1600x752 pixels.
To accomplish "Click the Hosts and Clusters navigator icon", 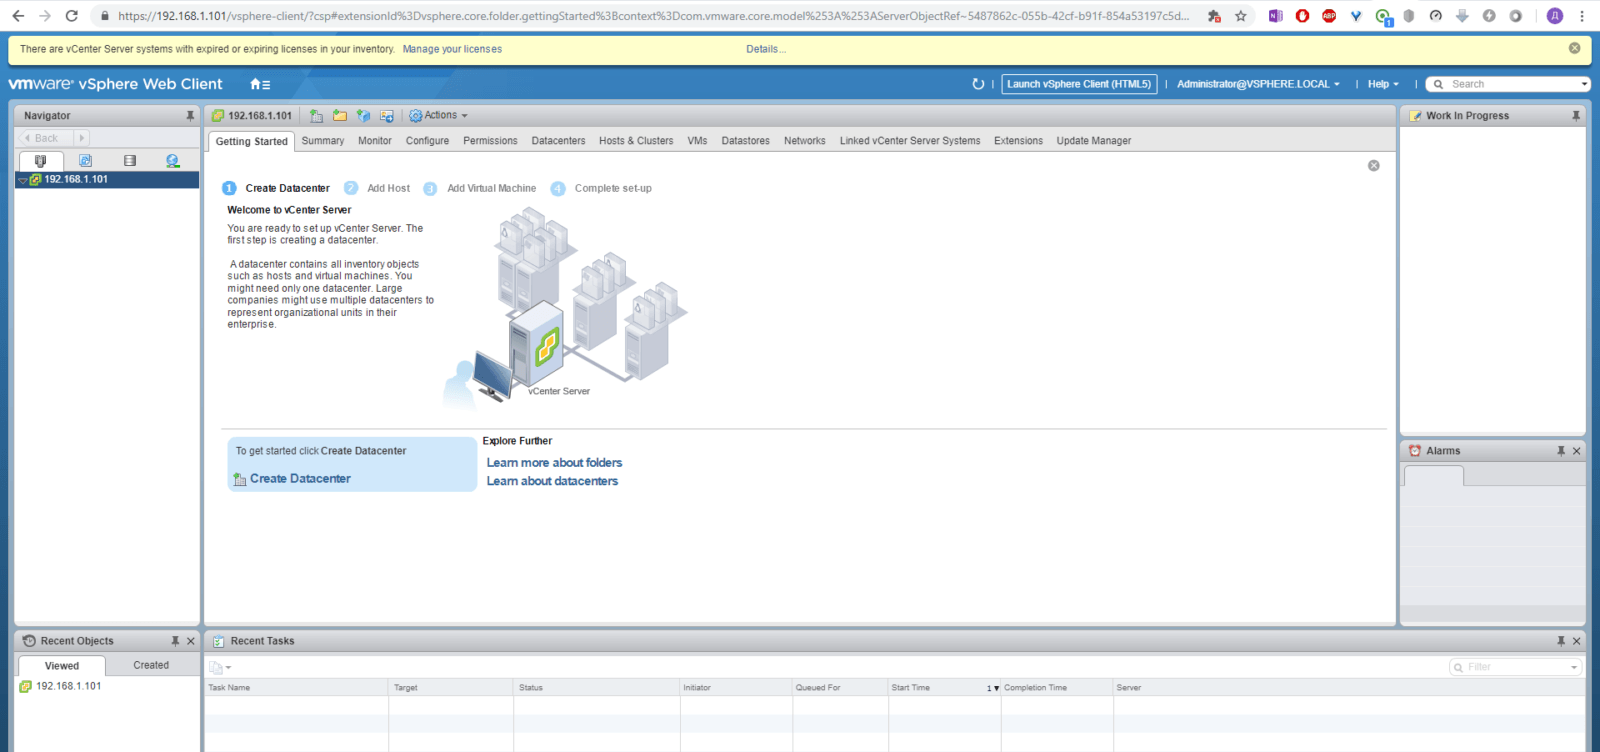I will click(x=41, y=161).
